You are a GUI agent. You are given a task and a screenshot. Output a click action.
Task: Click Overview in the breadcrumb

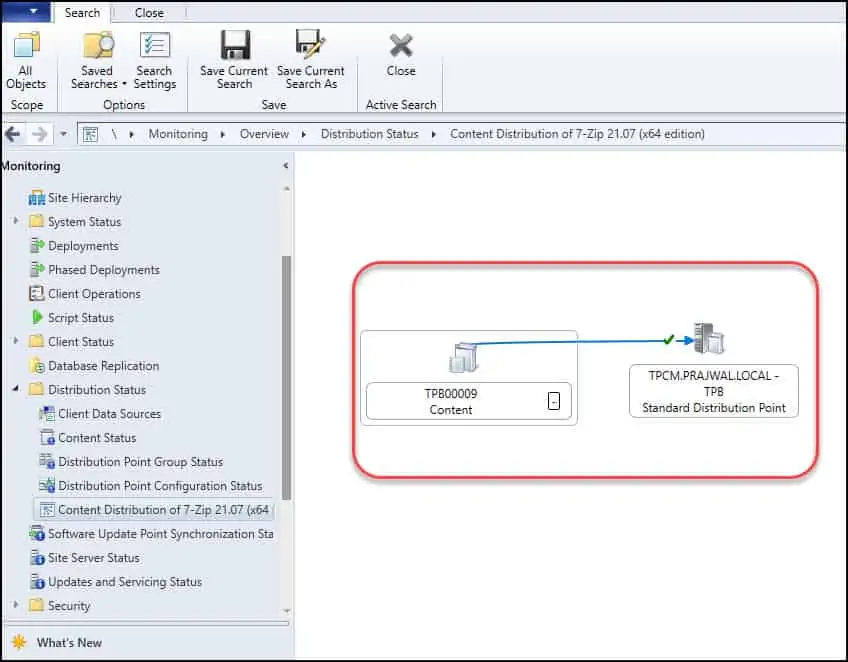[x=264, y=134]
